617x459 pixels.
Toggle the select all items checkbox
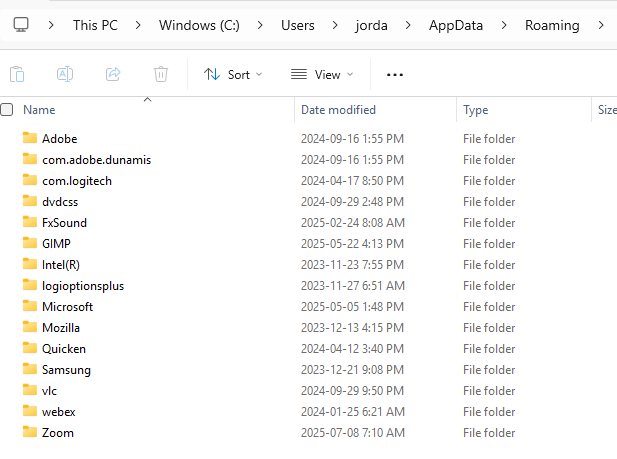coord(7,110)
